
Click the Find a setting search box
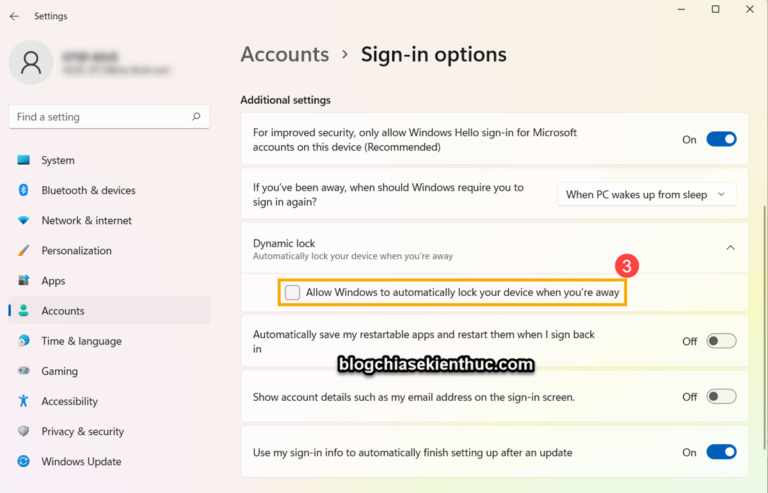point(109,117)
